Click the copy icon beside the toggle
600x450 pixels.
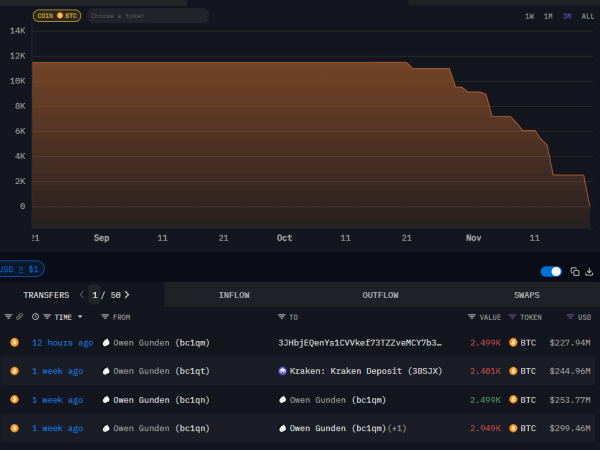[x=575, y=272]
